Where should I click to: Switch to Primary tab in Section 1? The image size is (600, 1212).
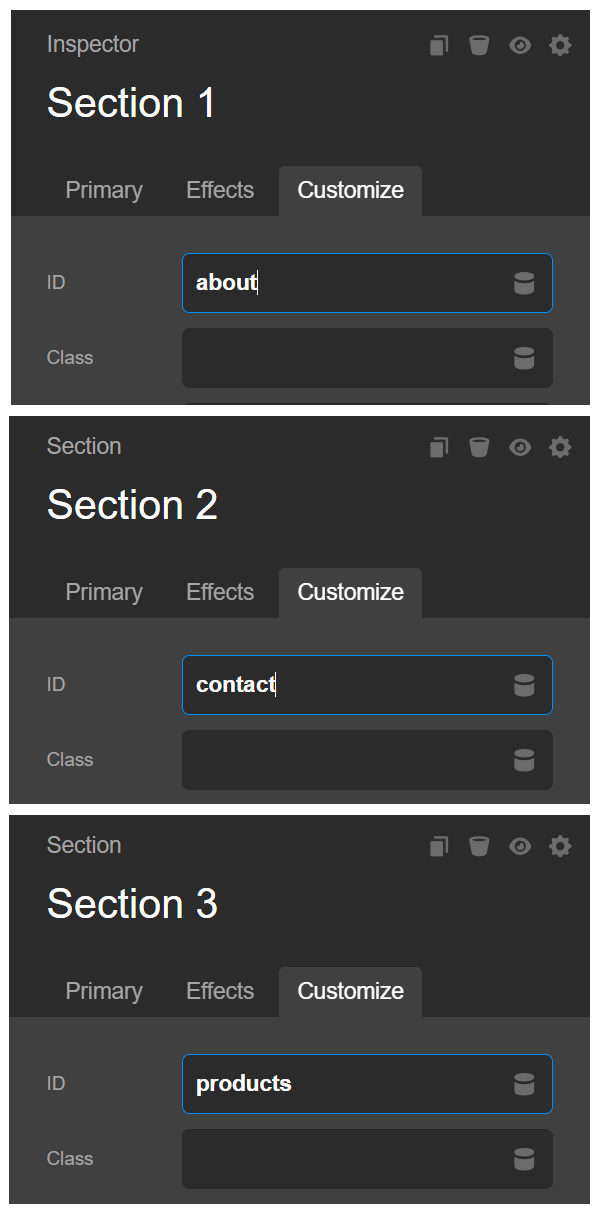point(104,190)
